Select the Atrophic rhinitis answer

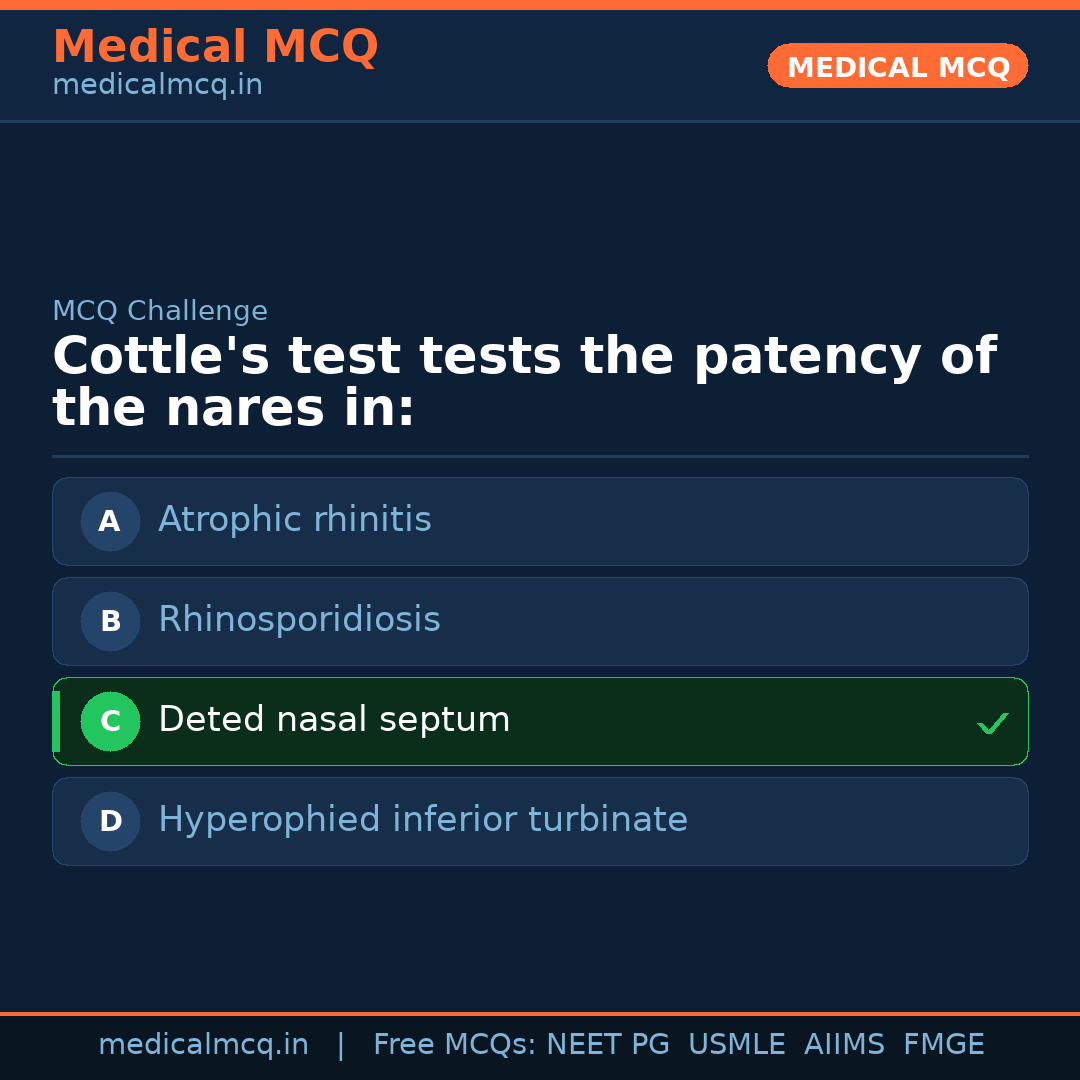click(x=295, y=520)
